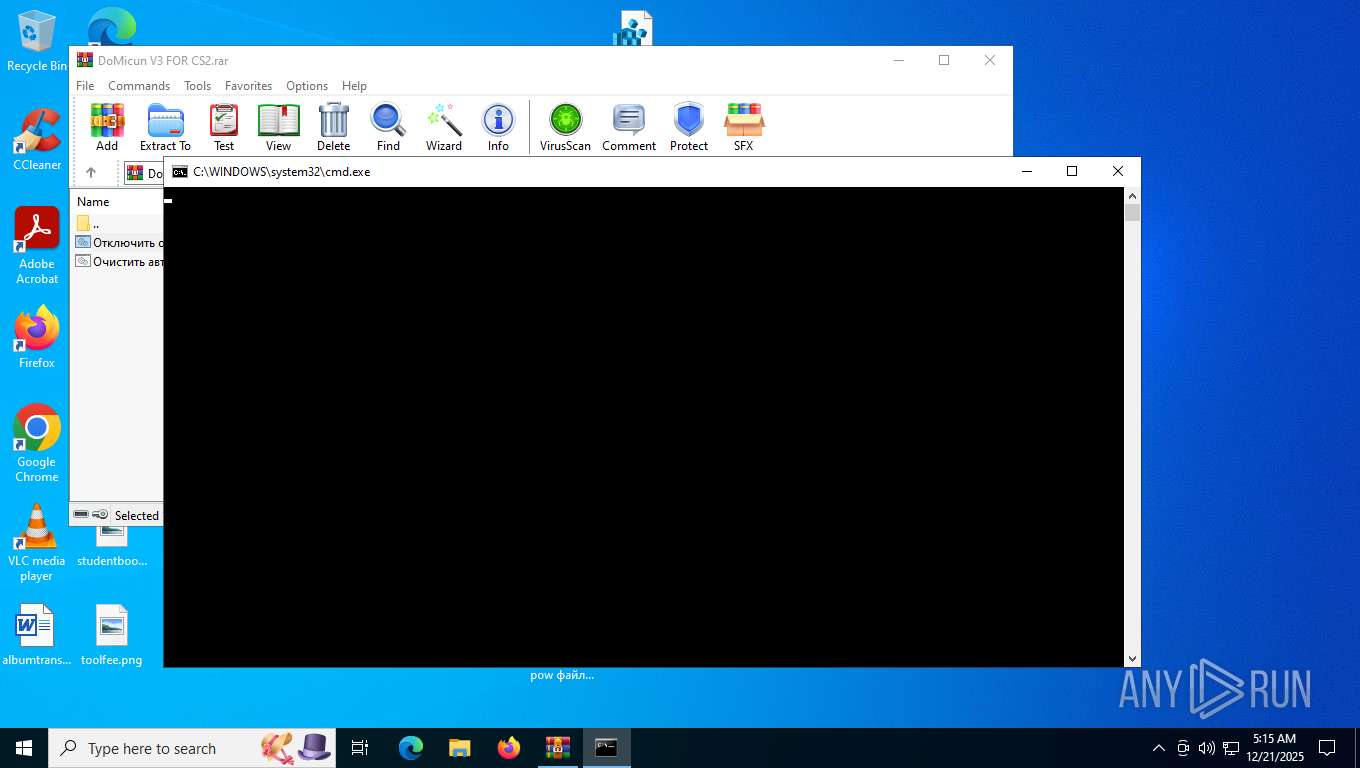1360x768 pixels.
Task: Open File Explorer from the taskbar
Action: [x=459, y=748]
